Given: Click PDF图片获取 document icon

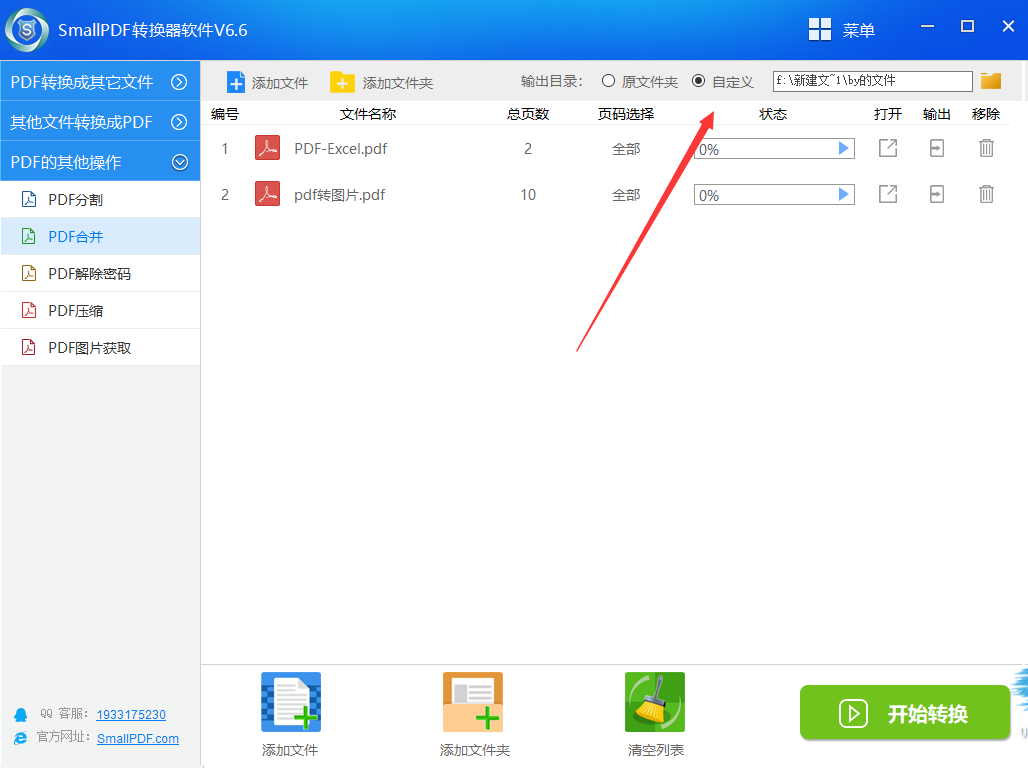Looking at the screenshot, I should coord(29,347).
